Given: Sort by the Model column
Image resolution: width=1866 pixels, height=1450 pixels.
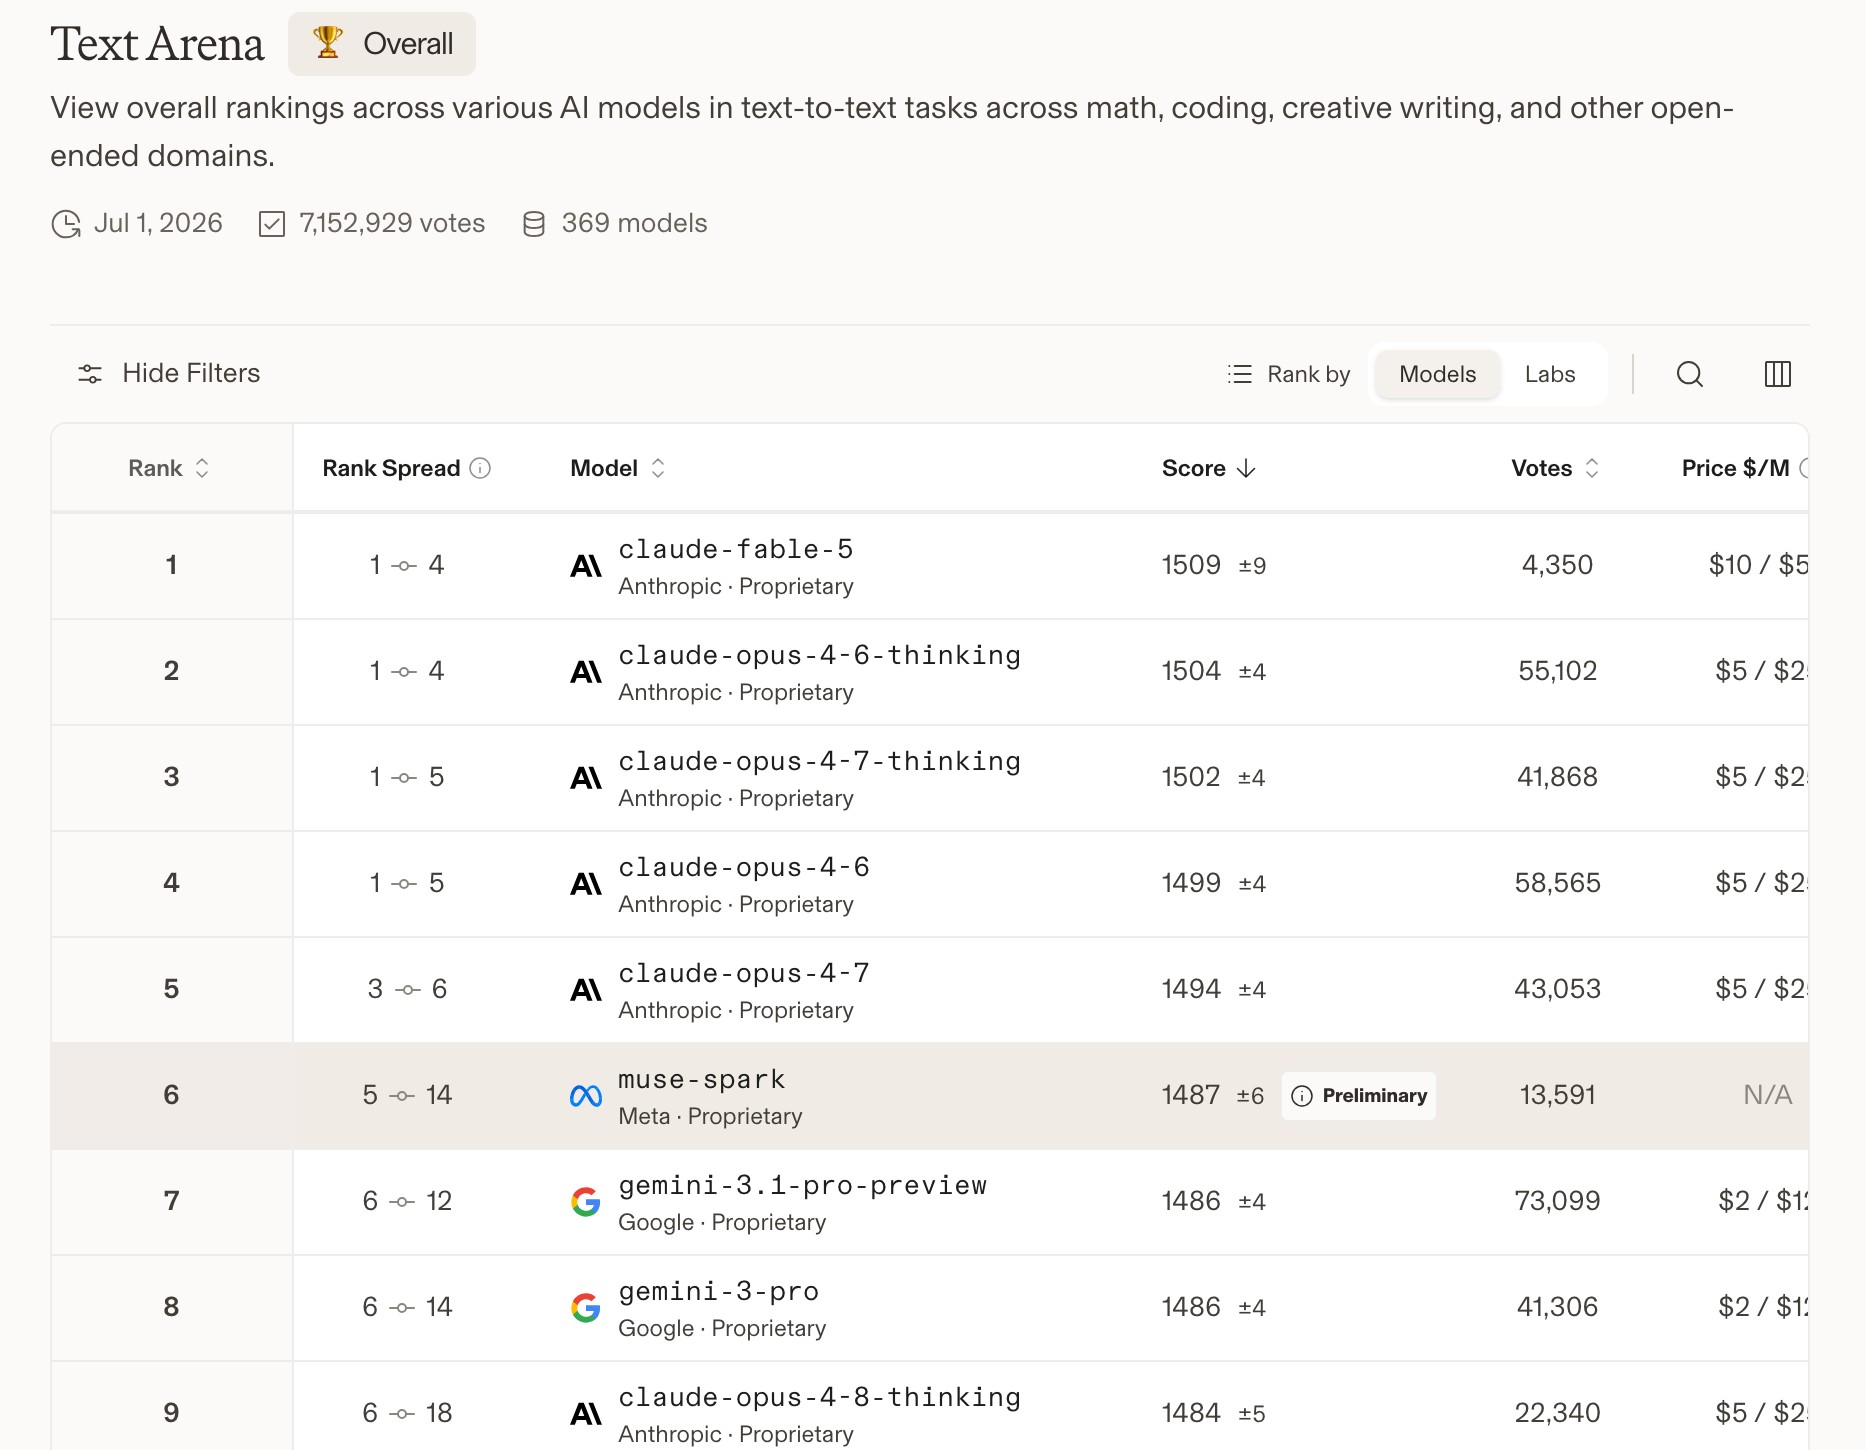Looking at the screenshot, I should coord(618,468).
